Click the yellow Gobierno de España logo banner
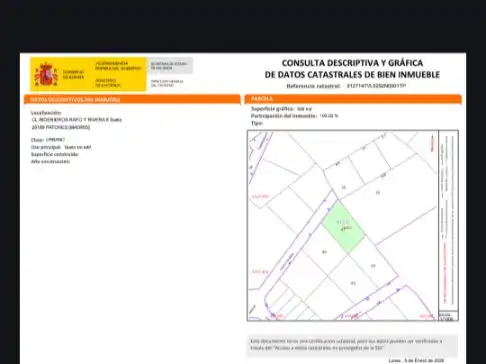 pyautogui.click(x=88, y=74)
